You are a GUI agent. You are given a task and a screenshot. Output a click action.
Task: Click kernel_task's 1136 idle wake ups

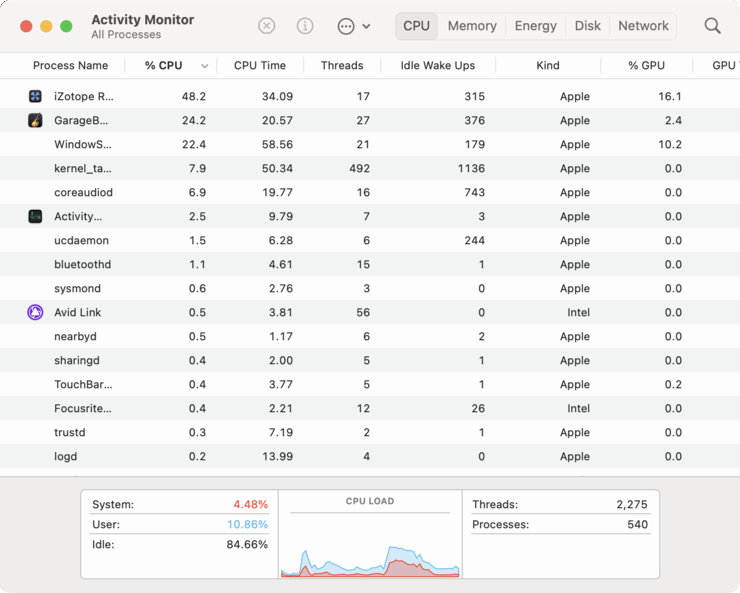coord(471,168)
